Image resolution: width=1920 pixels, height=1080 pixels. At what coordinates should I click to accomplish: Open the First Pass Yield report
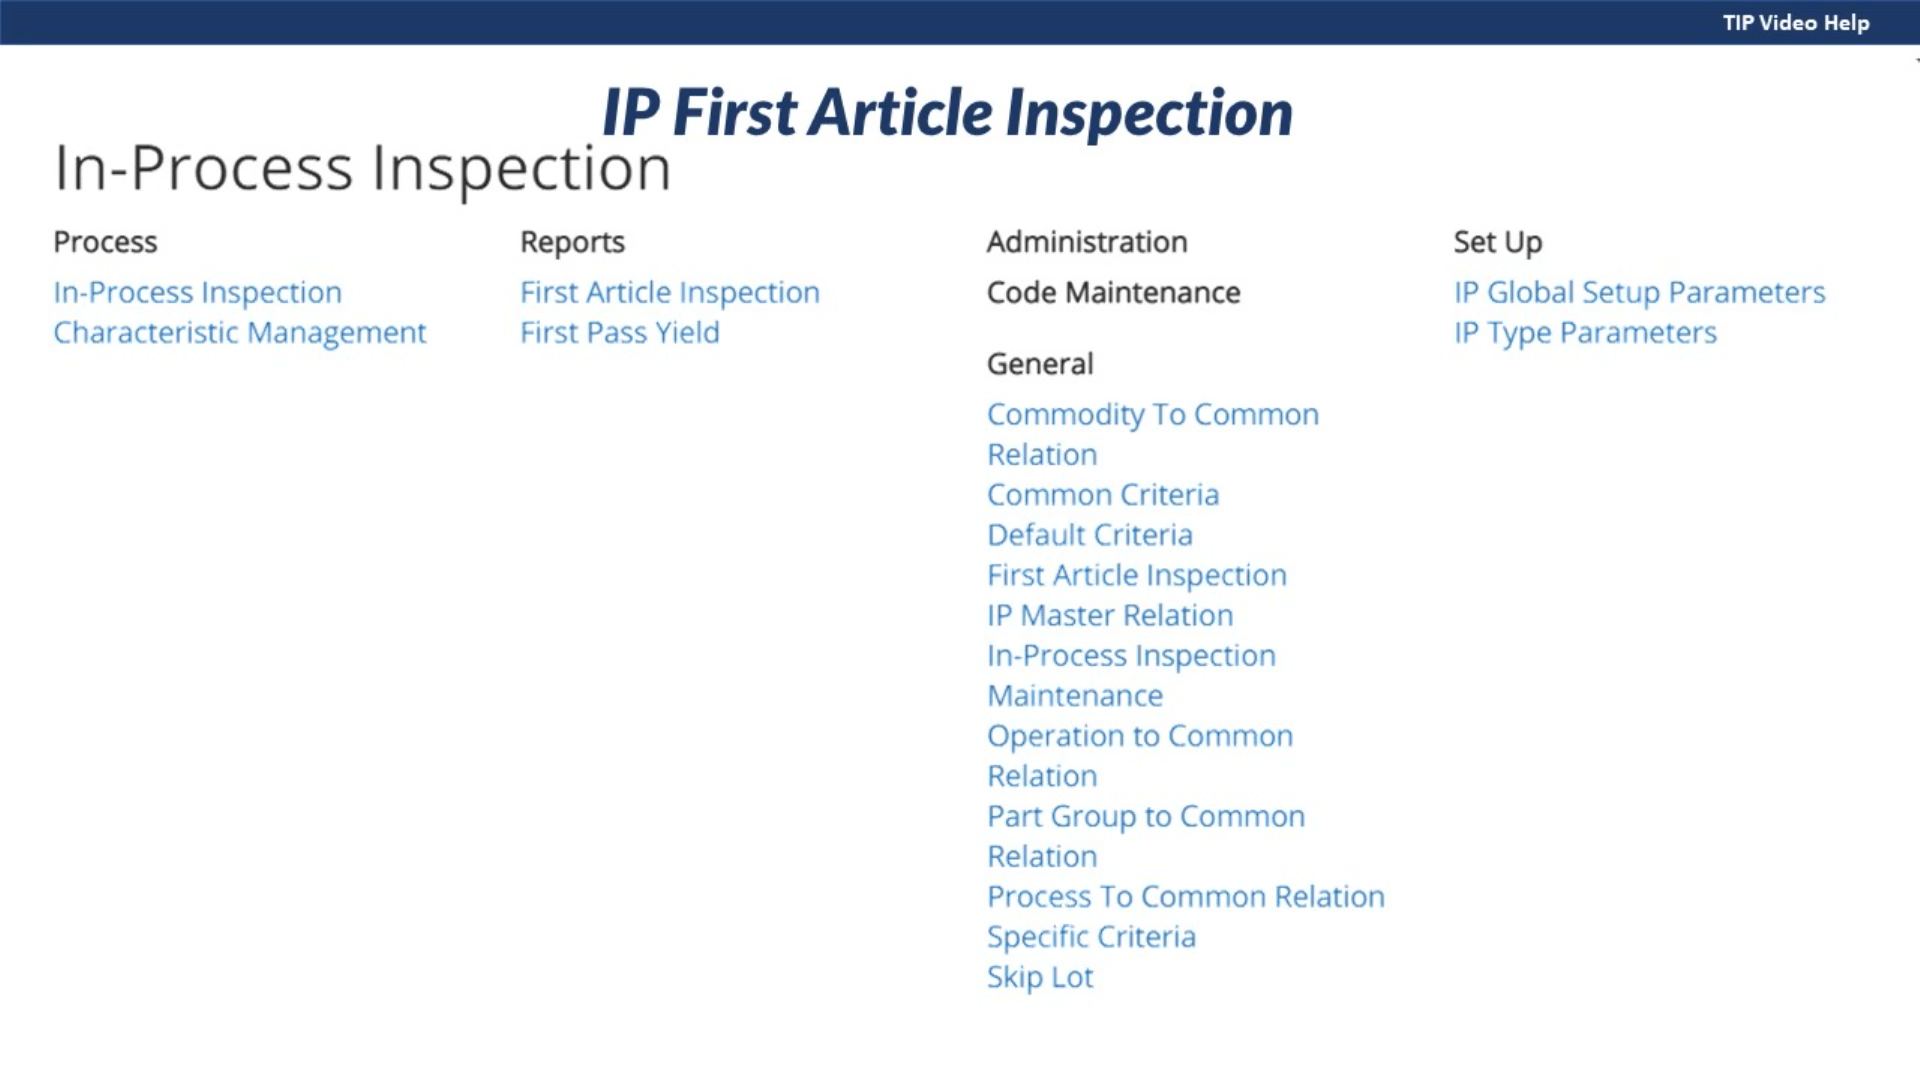619,332
